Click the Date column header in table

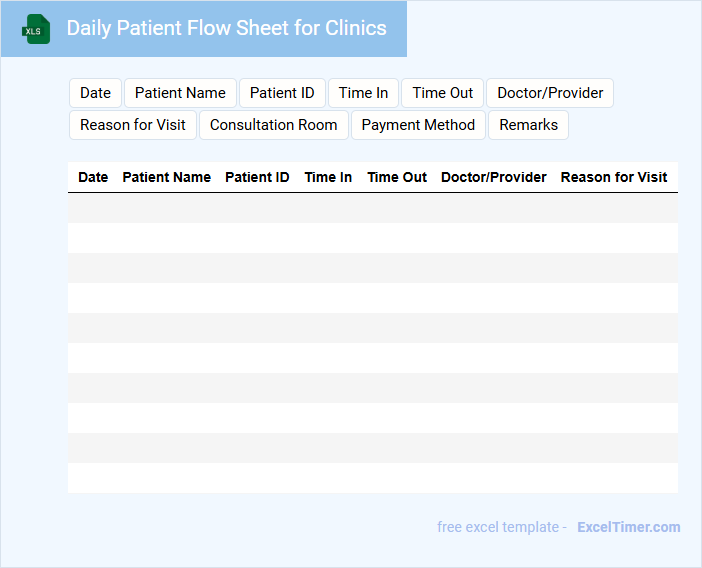[x=93, y=177]
